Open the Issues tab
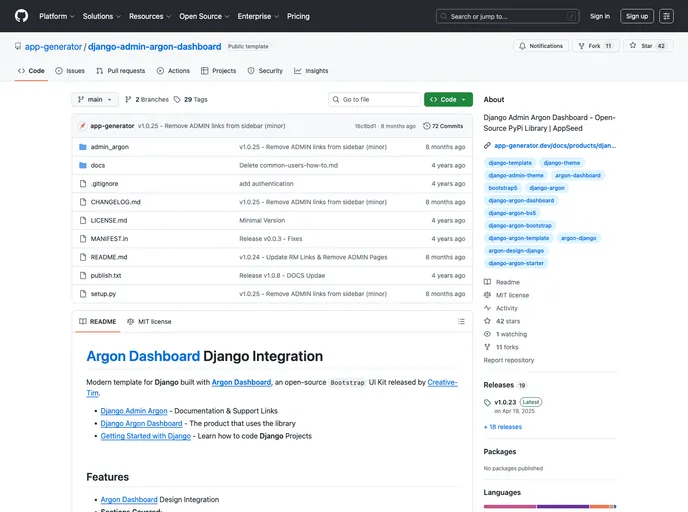This screenshot has width=688, height=512. pyautogui.click(x=70, y=71)
